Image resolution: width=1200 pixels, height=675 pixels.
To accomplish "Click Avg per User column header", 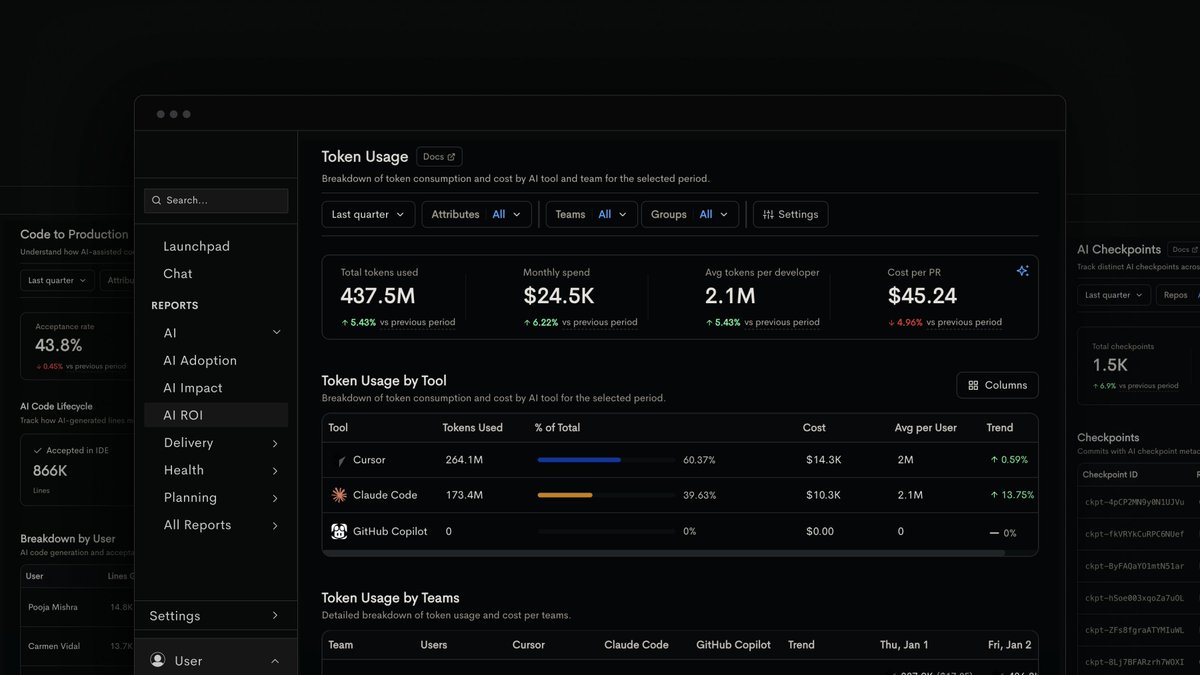I will click(x=925, y=428).
